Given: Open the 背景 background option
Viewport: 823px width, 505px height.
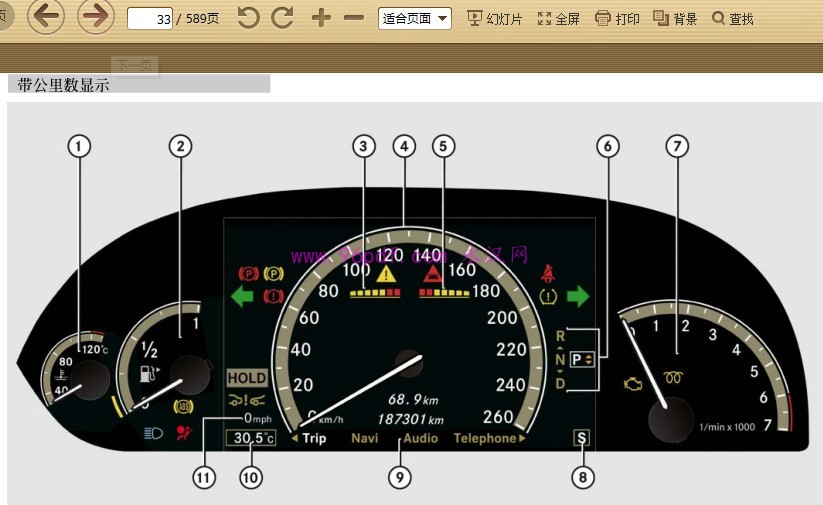Looking at the screenshot, I should click(x=675, y=19).
